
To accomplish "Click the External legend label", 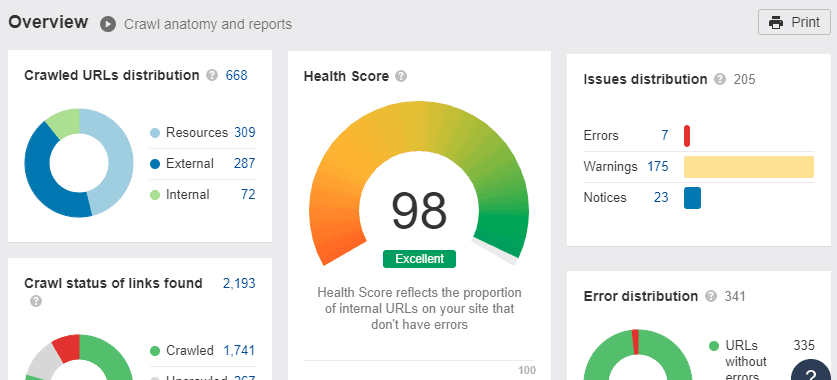I will tap(190, 163).
